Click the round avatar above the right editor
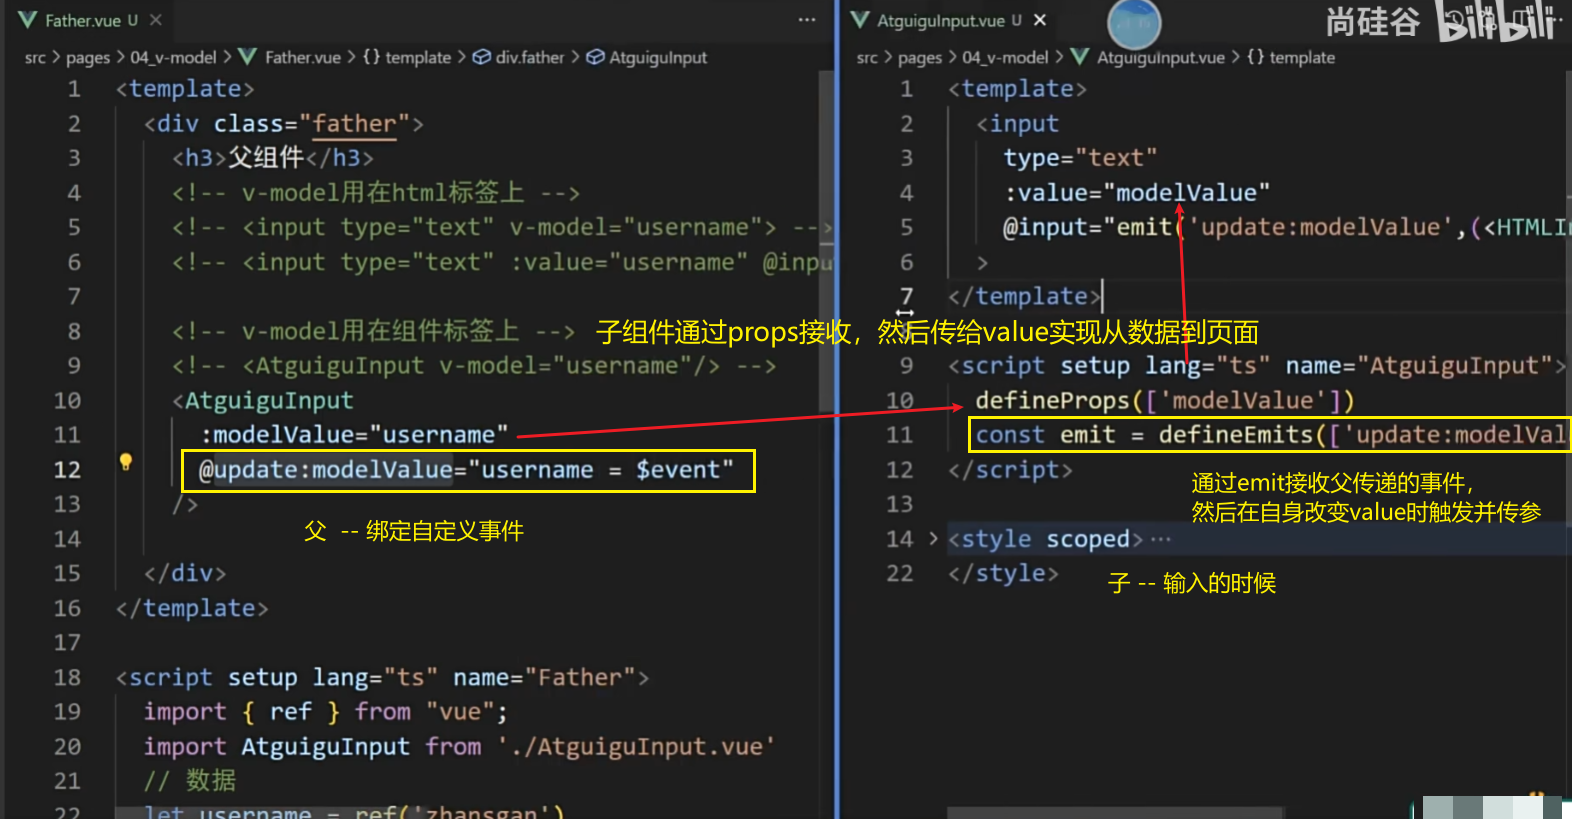1572x819 pixels. [1134, 24]
